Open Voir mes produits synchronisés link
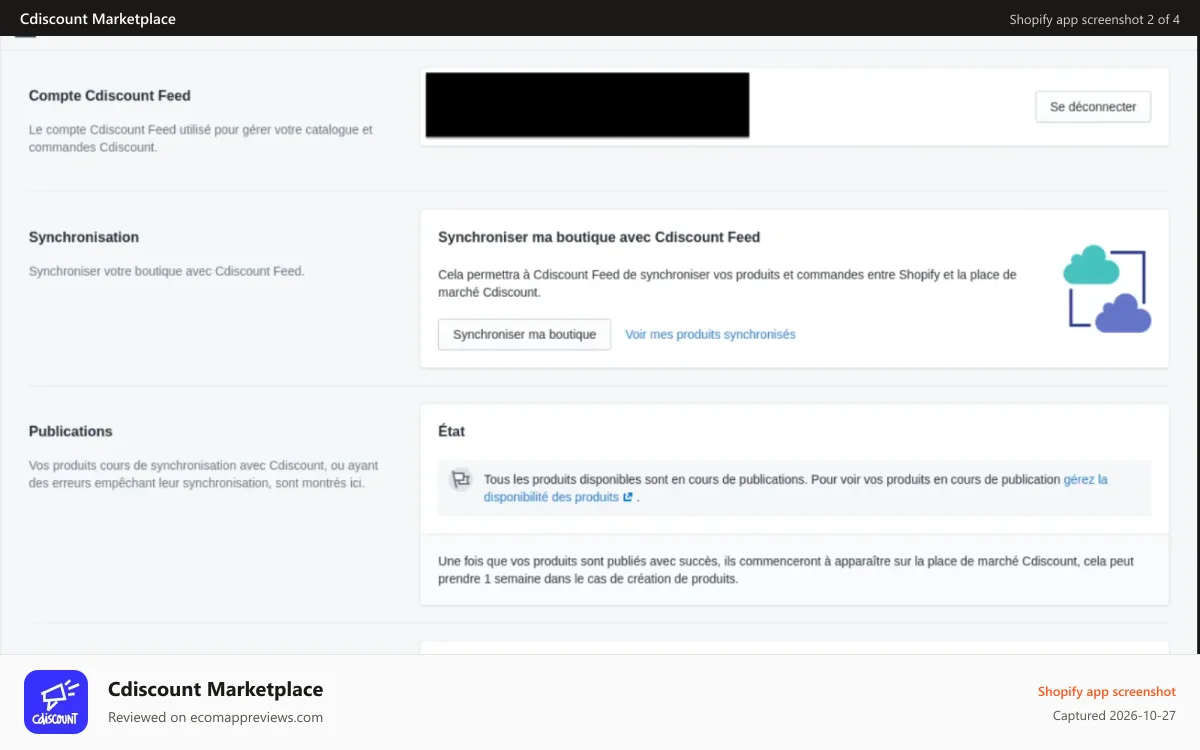This screenshot has width=1200, height=750. 710,334
